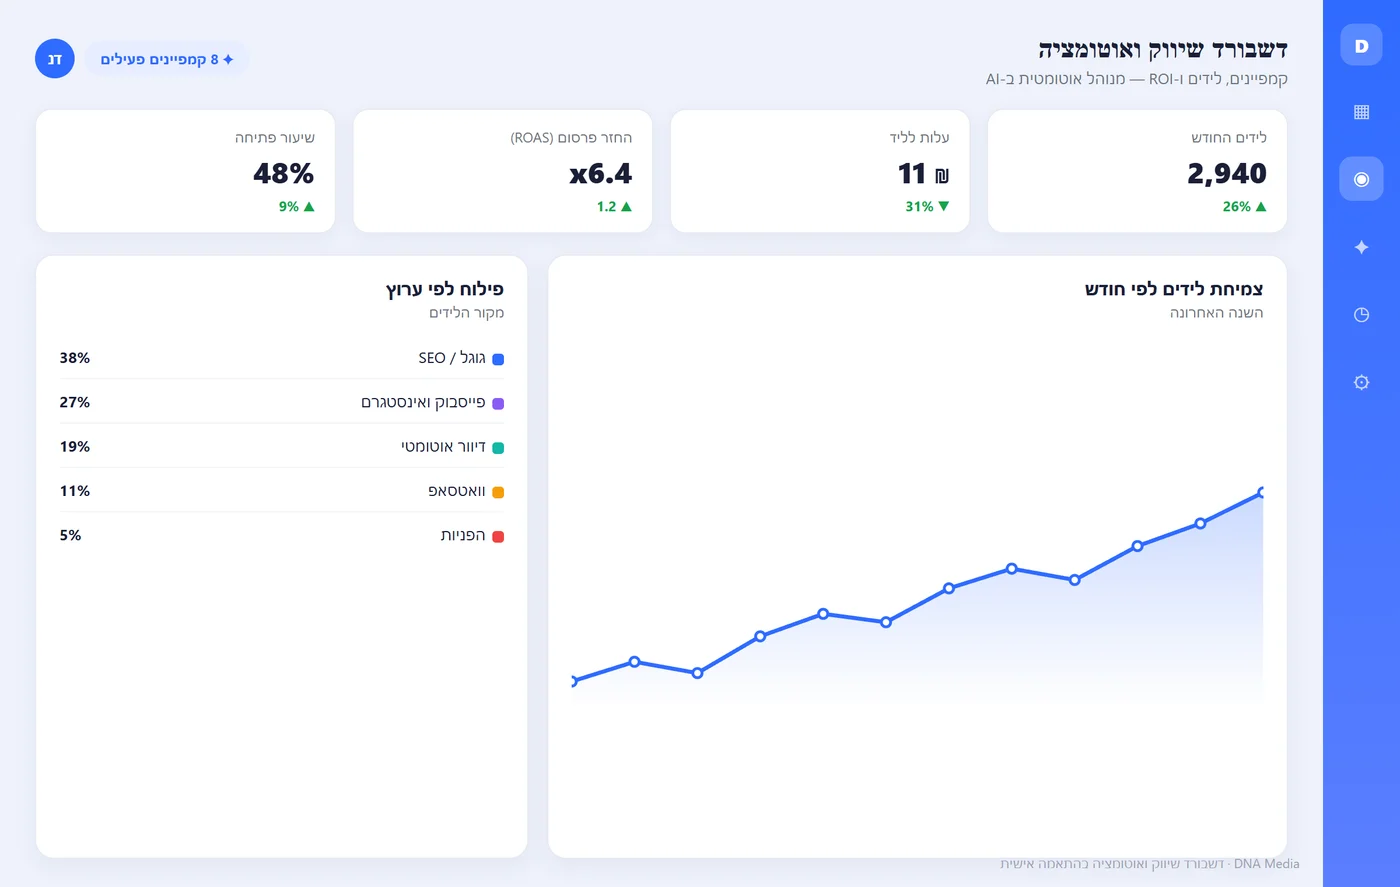
Task: Open the עלות לליד card
Action: point(820,171)
